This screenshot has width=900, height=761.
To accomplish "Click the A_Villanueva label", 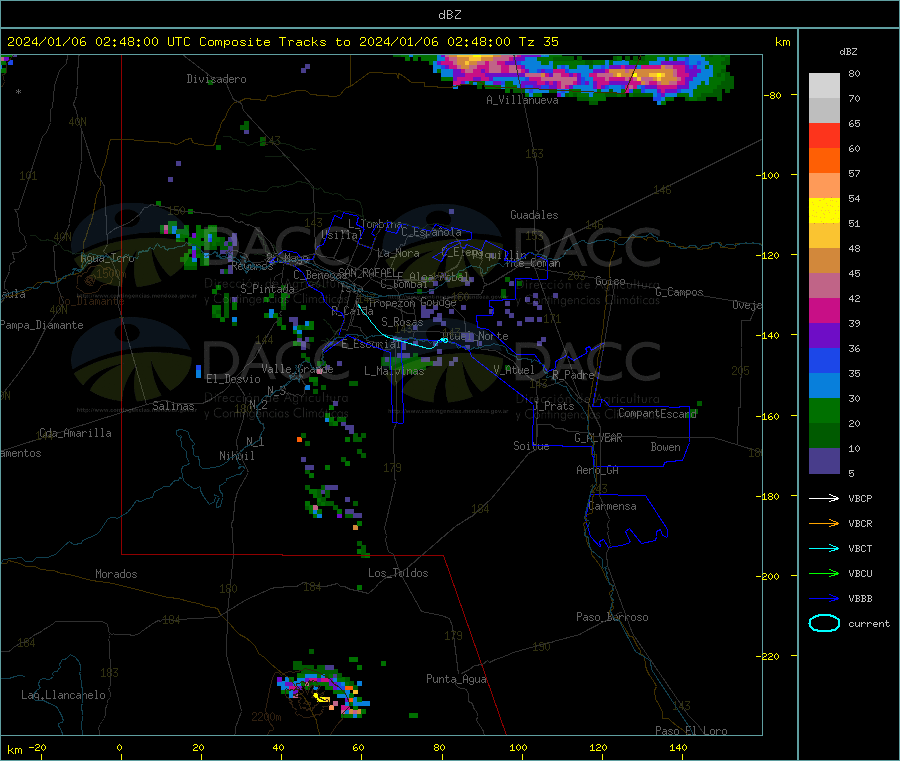I will coord(522,100).
